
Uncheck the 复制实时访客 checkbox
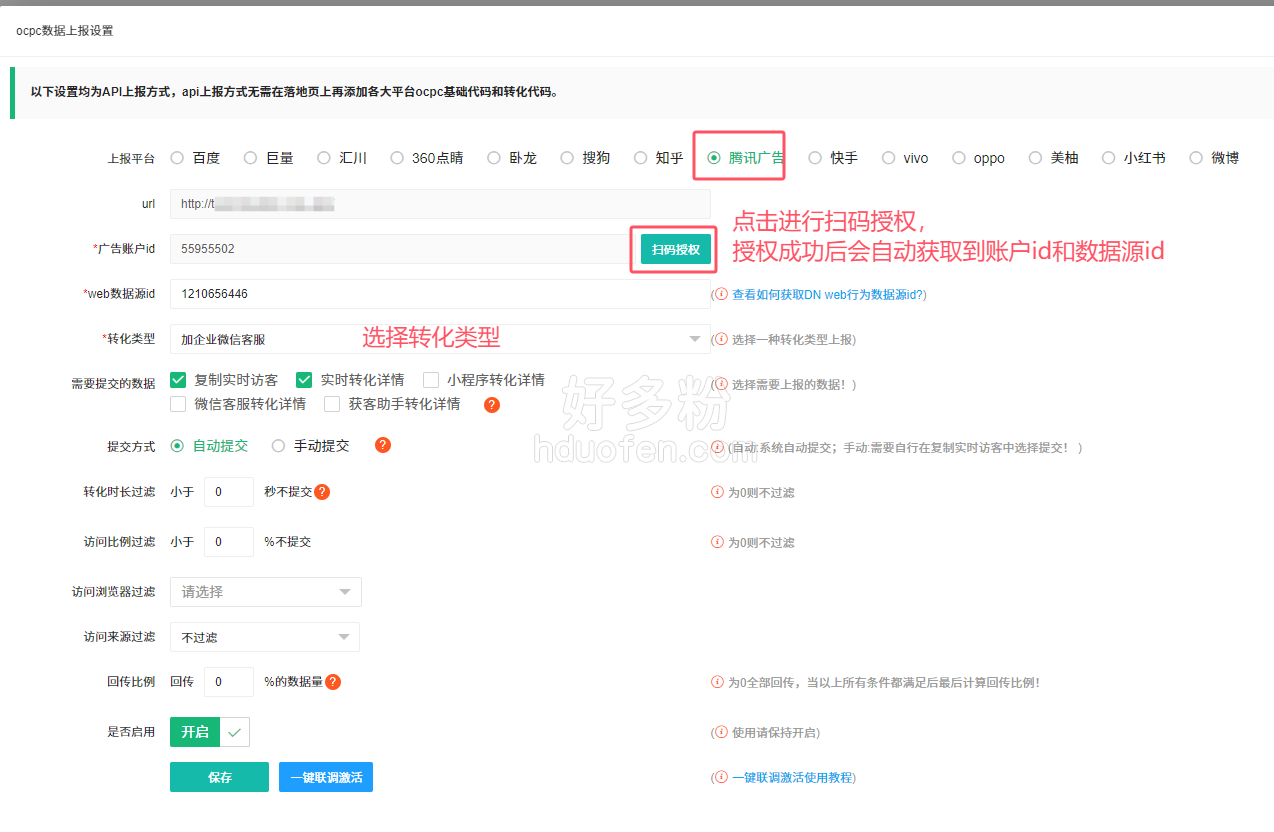[x=179, y=380]
